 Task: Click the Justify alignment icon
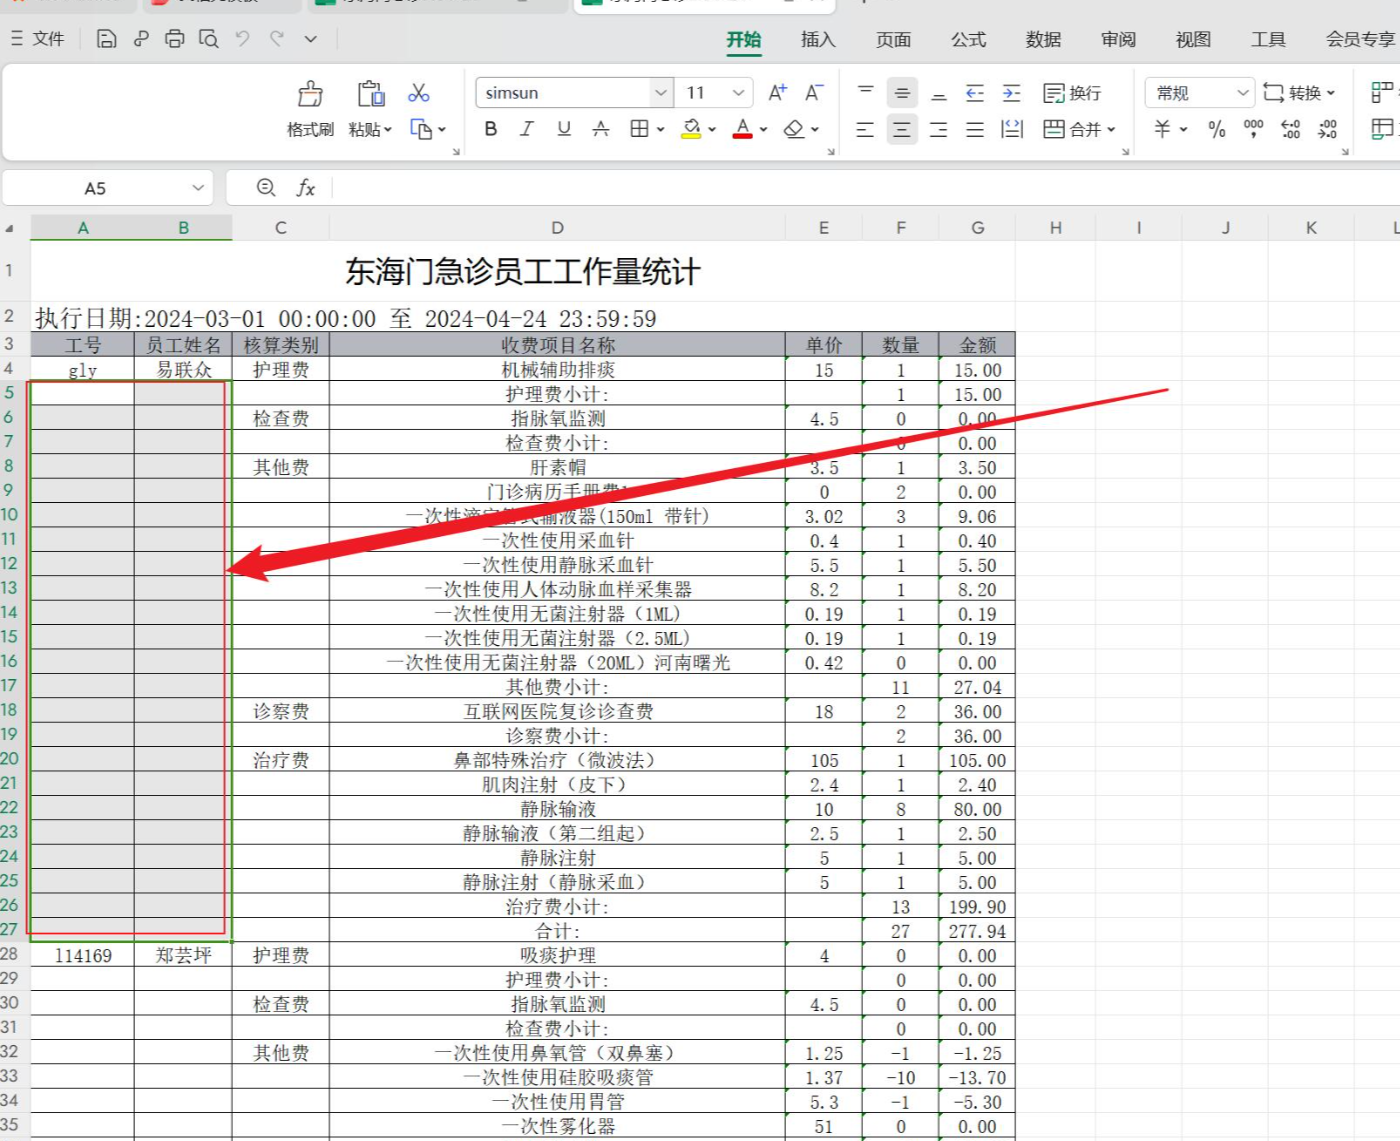(x=975, y=129)
